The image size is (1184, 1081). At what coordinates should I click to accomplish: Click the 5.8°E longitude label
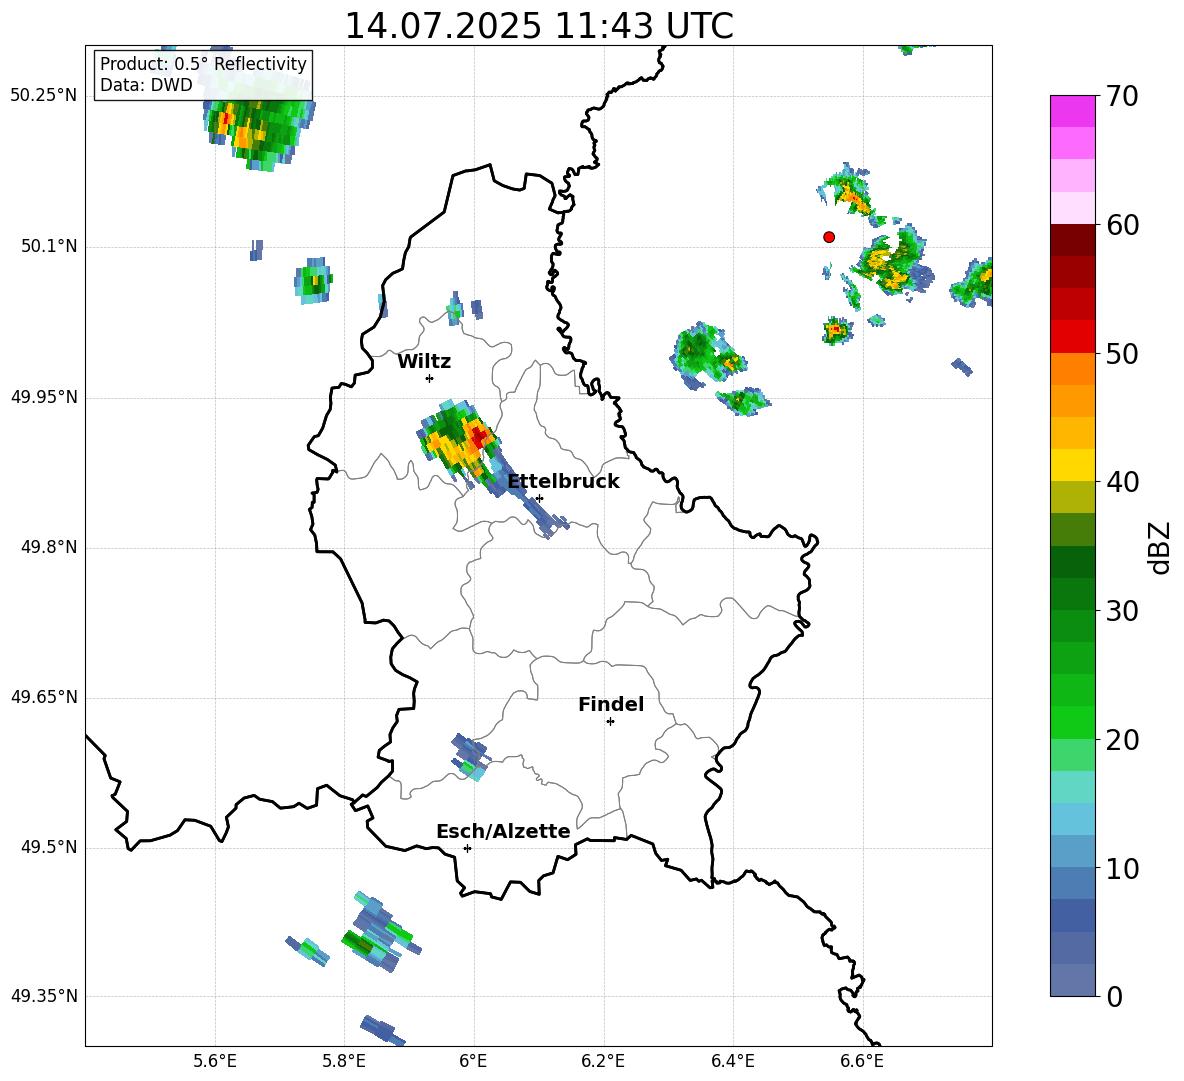(x=344, y=1061)
